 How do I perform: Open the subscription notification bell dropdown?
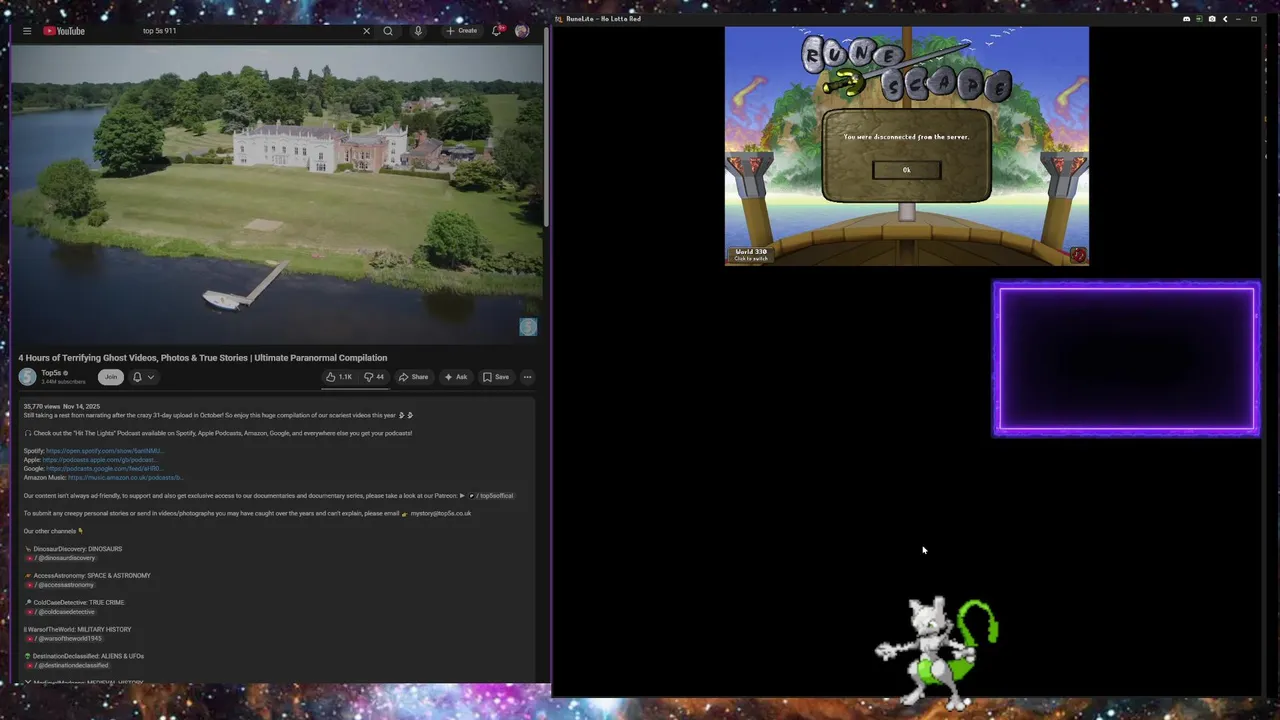pos(143,377)
